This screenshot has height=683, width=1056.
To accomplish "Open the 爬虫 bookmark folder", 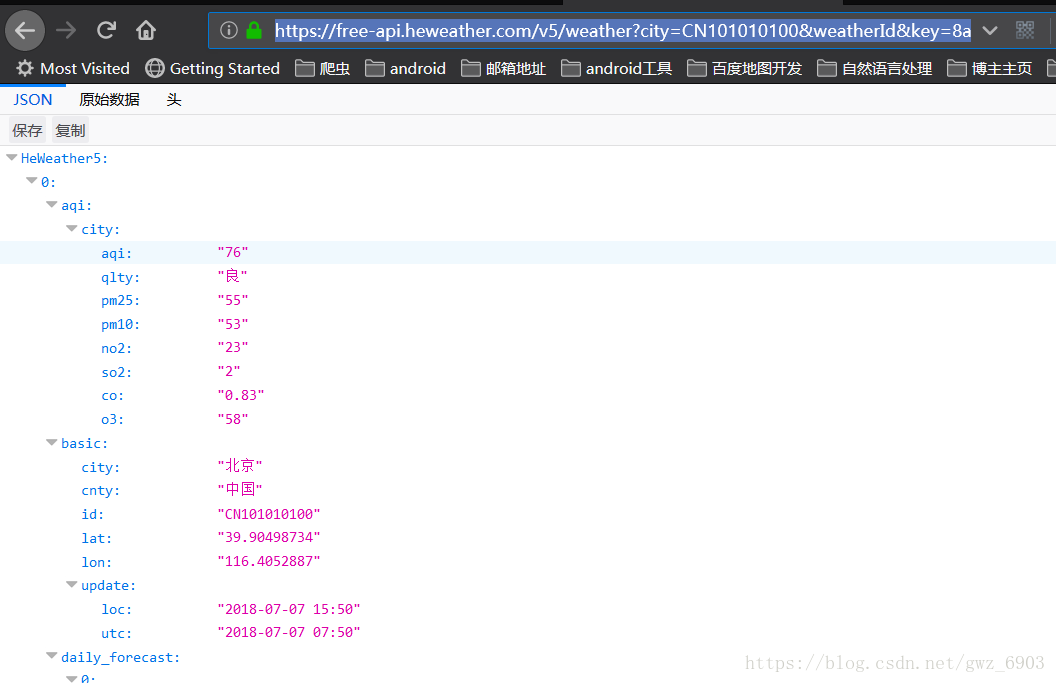I will (323, 69).
